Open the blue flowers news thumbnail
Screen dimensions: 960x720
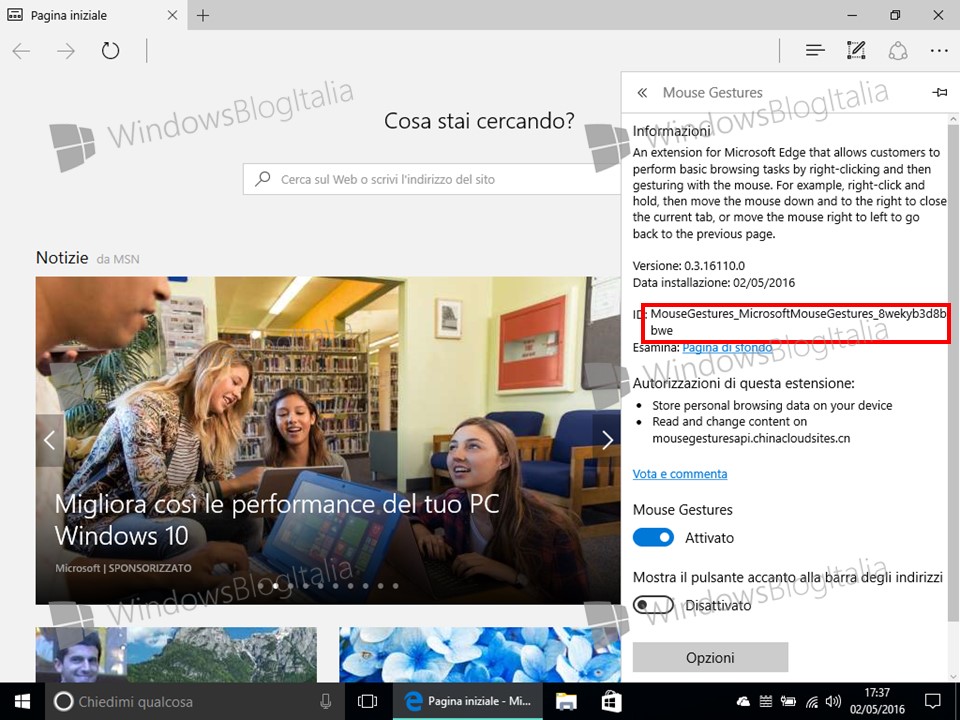pyautogui.click(x=480, y=654)
